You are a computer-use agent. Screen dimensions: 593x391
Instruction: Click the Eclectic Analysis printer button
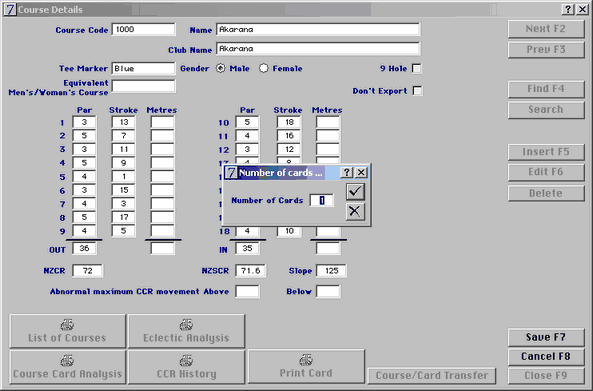click(x=186, y=331)
